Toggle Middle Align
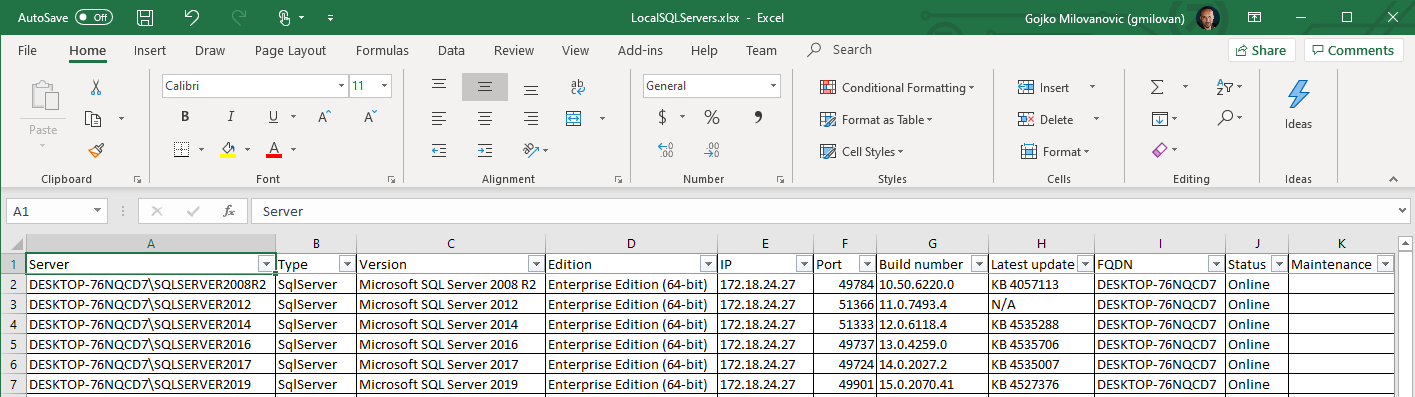1415x397 pixels. pos(485,87)
